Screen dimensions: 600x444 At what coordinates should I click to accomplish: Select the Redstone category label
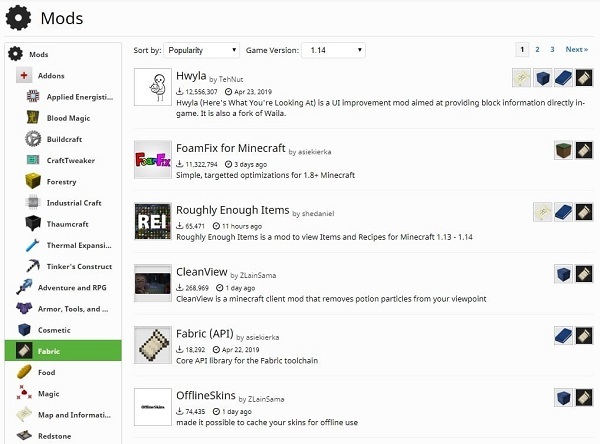point(54,436)
